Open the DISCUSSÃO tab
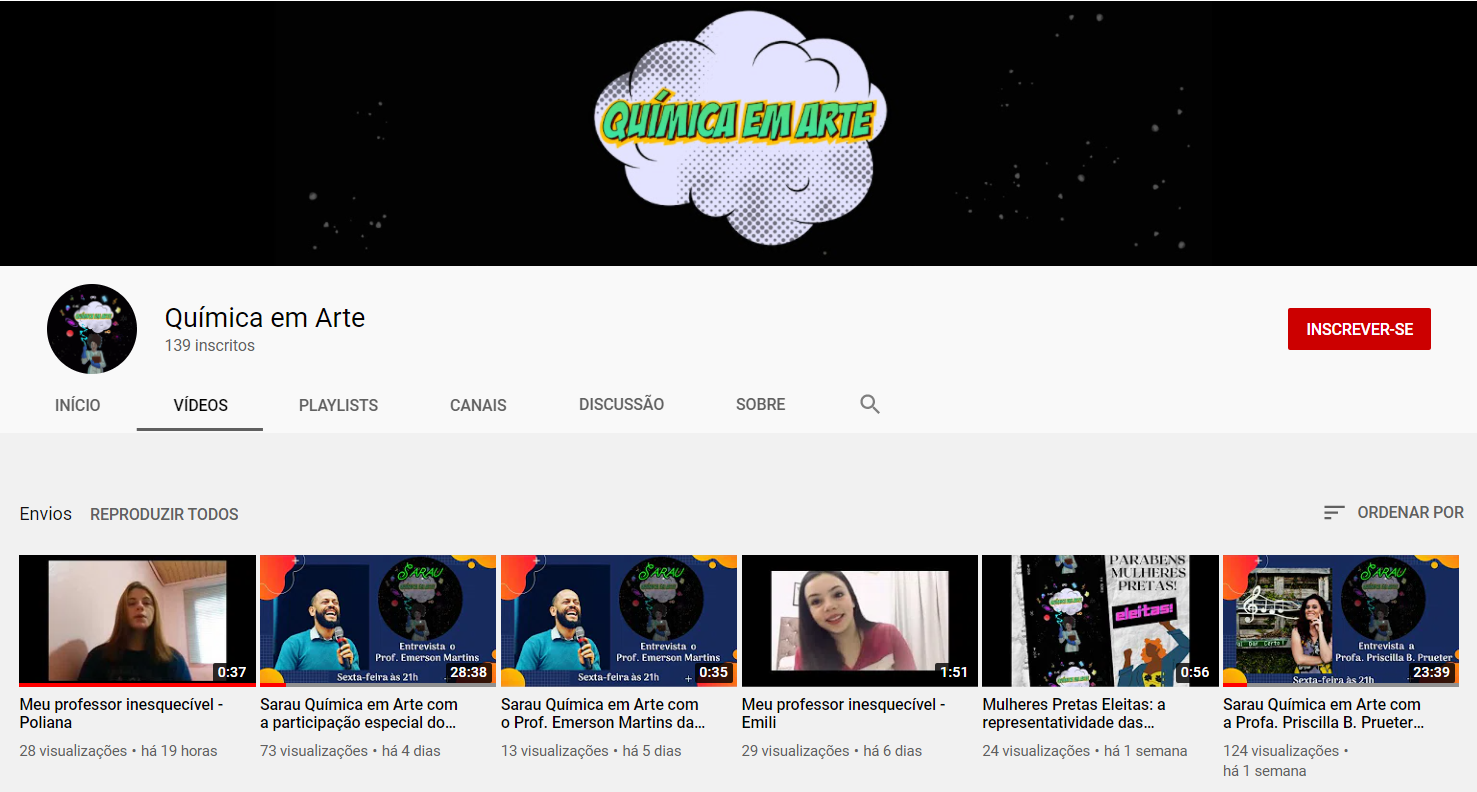The image size is (1477, 792). [x=621, y=405]
